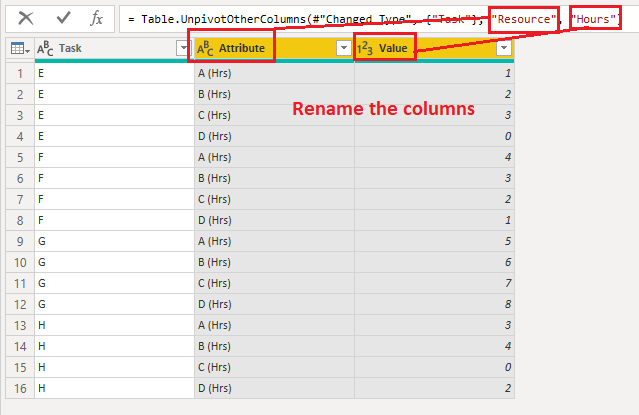The image size is (639, 415).
Task: Click Task cell G in row 10
Action: [x=115, y=262]
